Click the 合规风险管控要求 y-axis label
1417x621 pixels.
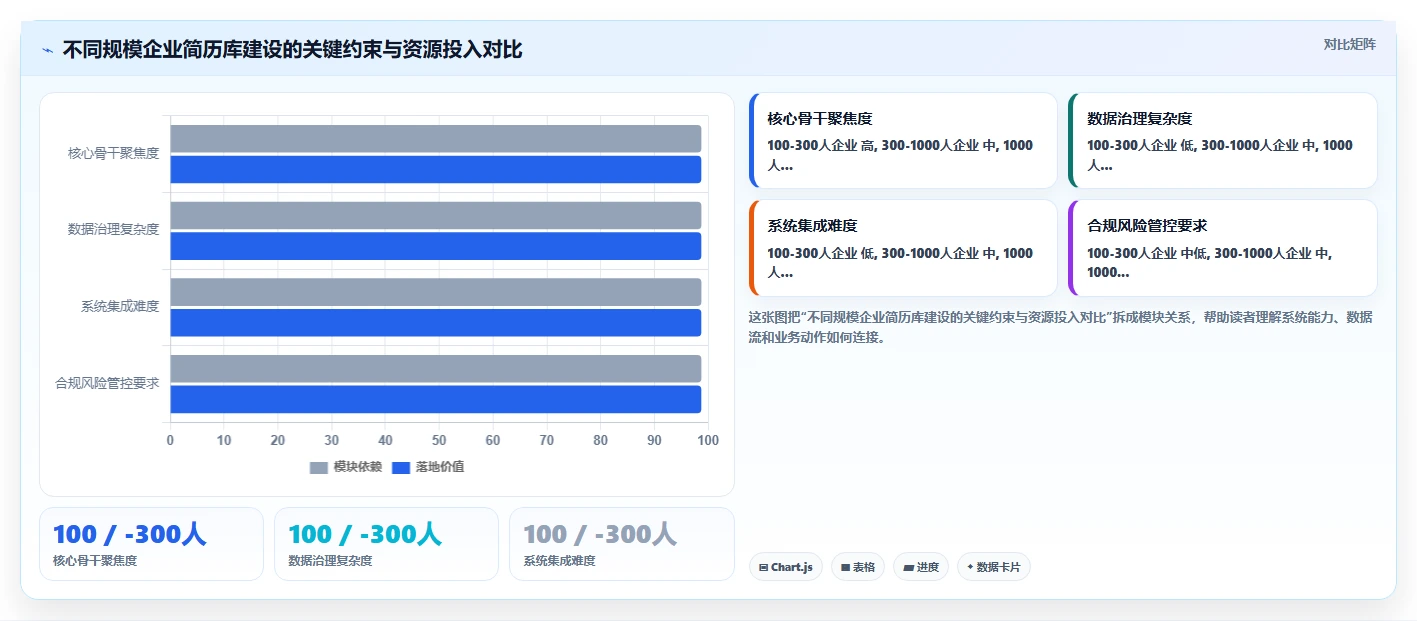(x=107, y=383)
